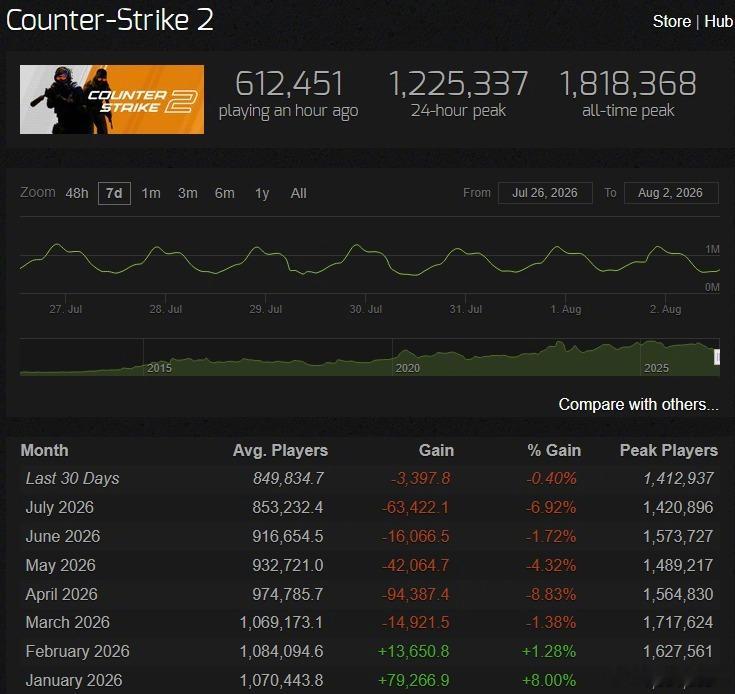Click the -1.72% gain for June 2026

(551, 537)
